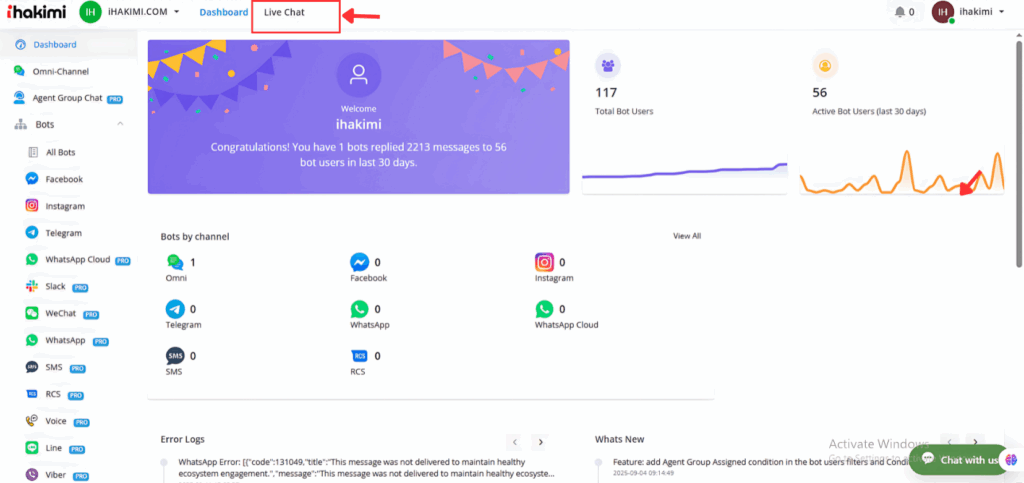Open the Facebook bots sidebar icon
1024x483 pixels.
coord(33,179)
